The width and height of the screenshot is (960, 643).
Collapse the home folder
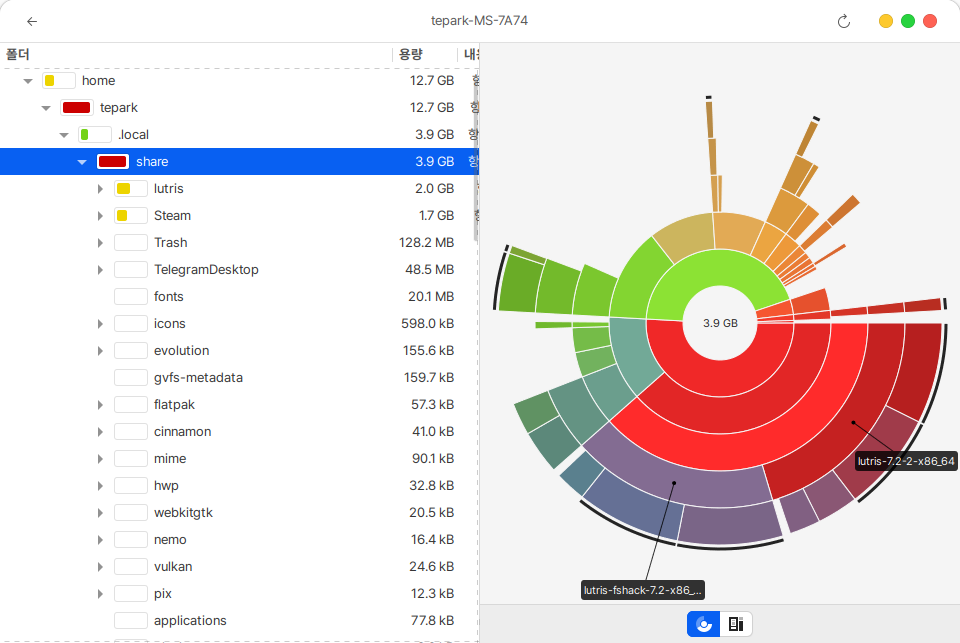coord(28,81)
